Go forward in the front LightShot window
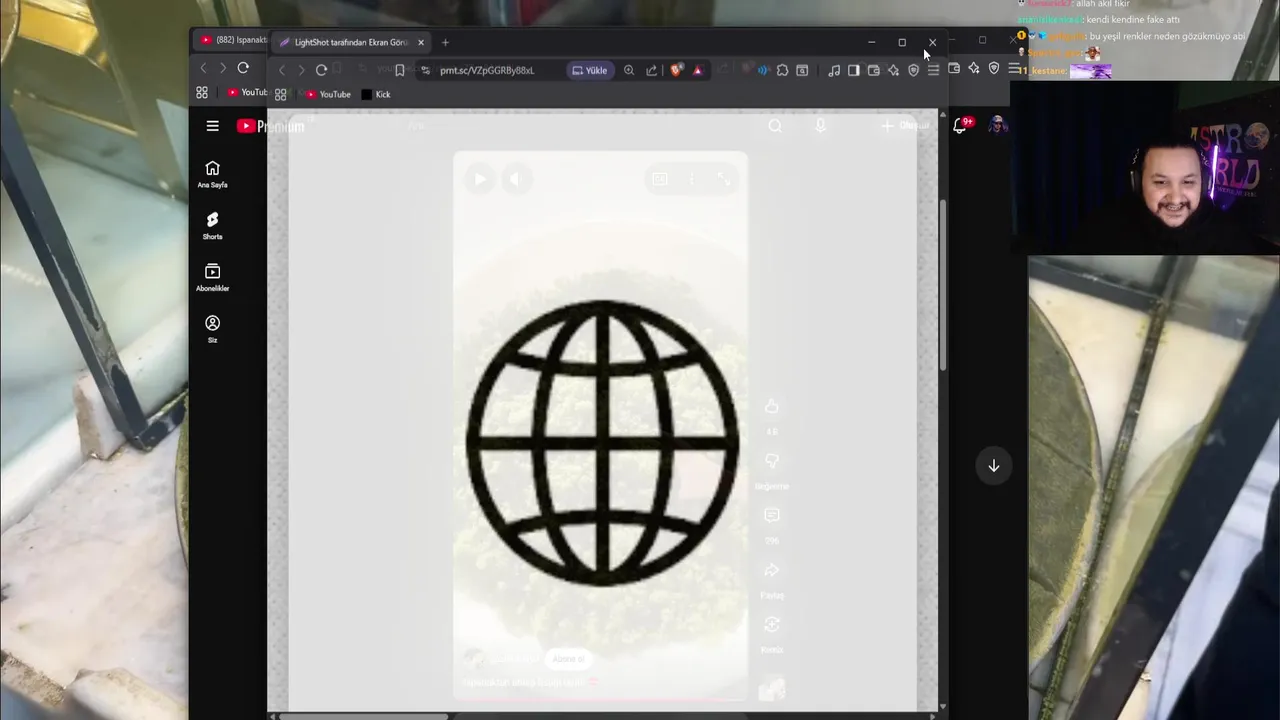 pos(301,70)
